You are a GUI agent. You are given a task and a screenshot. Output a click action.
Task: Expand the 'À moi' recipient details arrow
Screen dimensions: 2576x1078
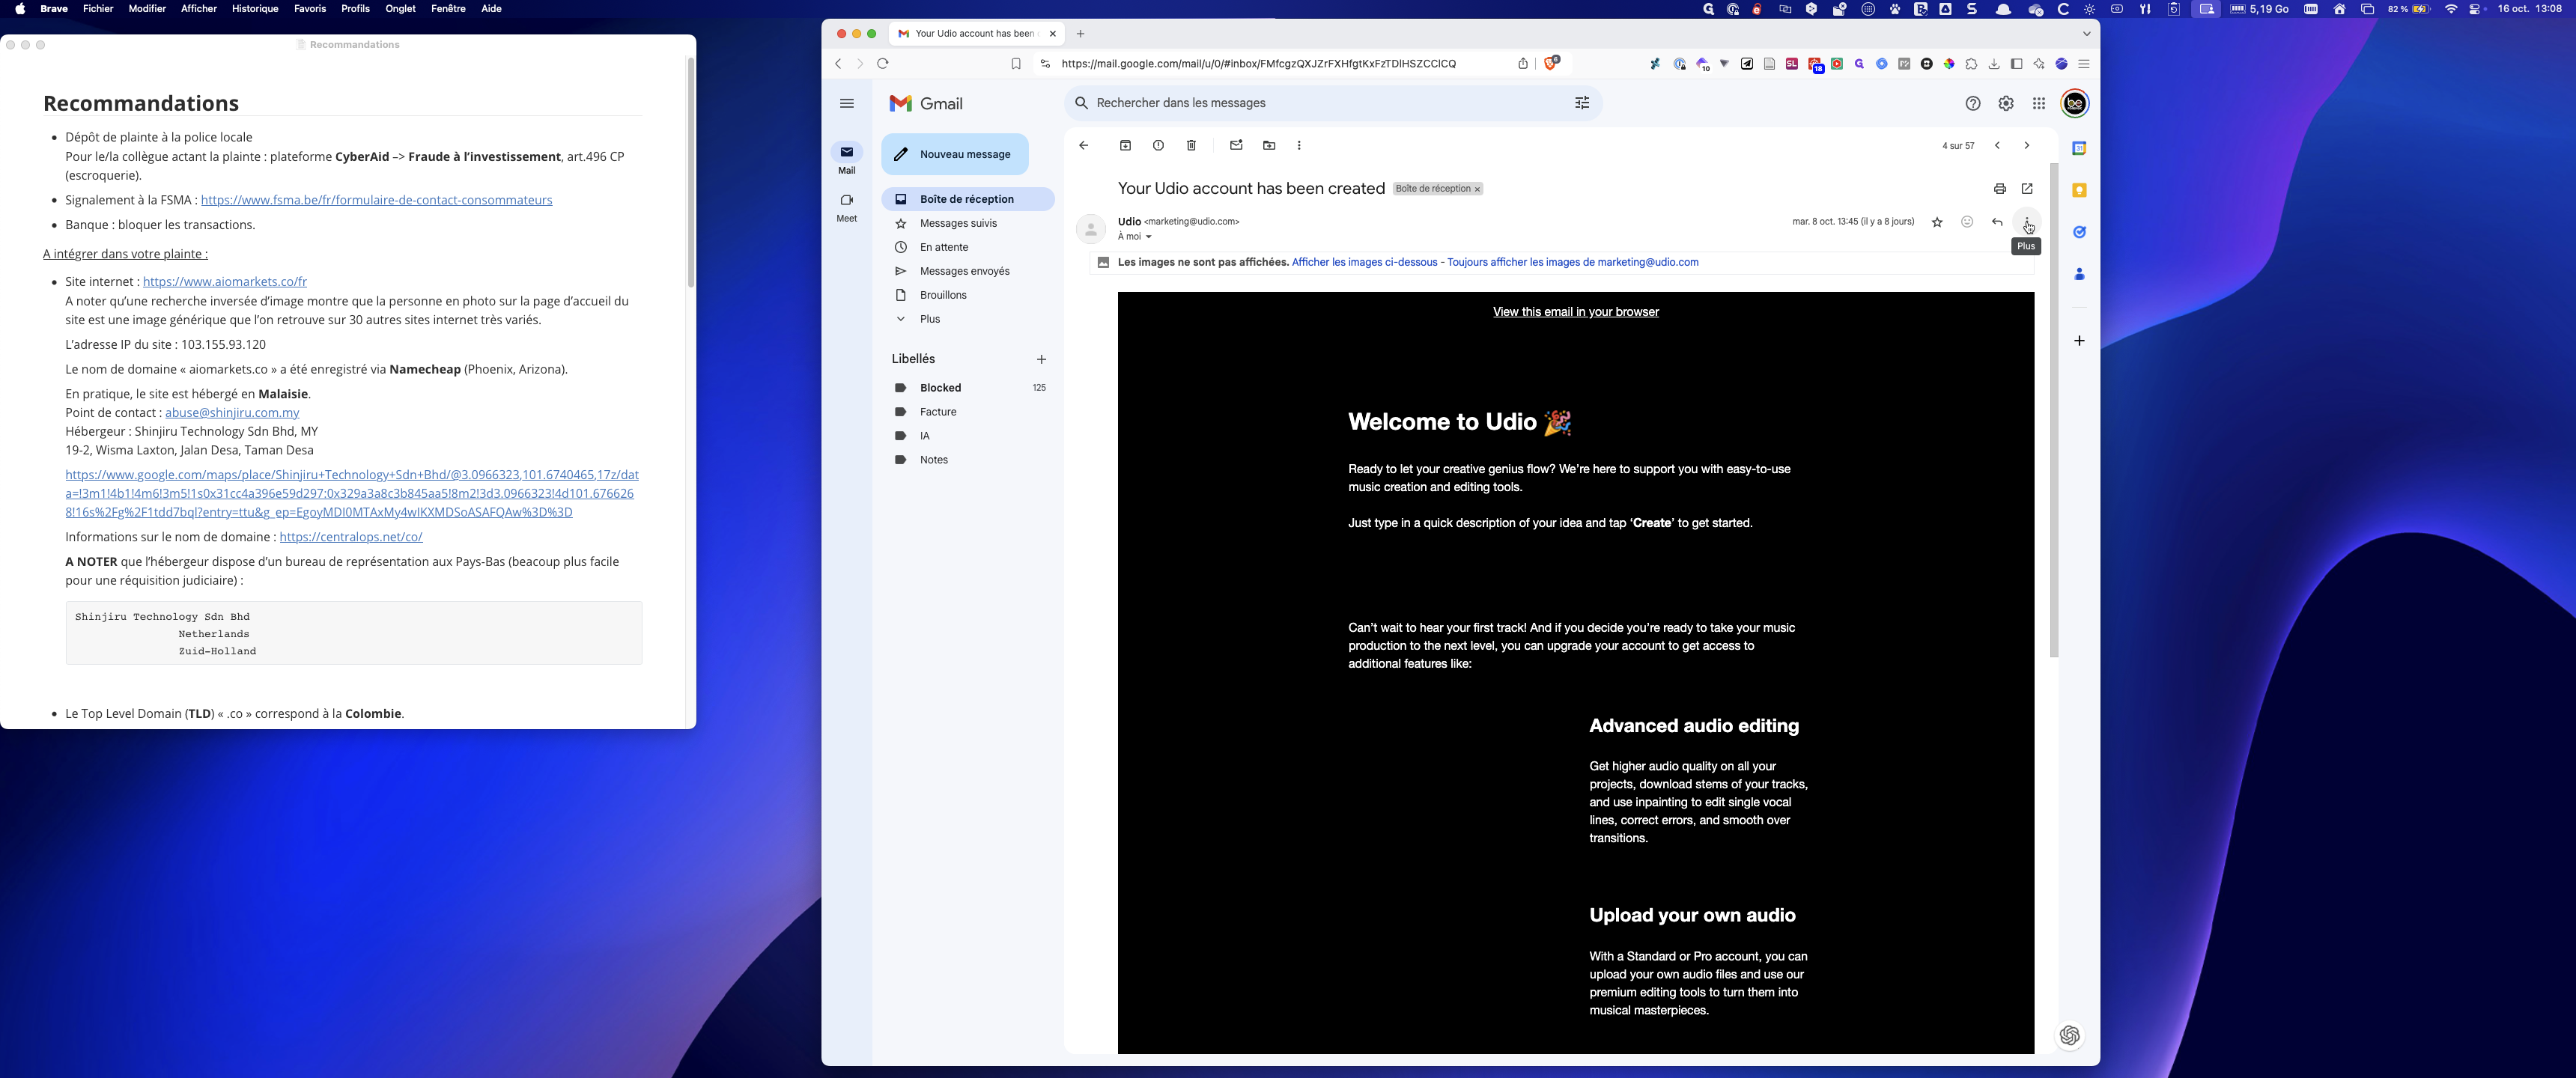[x=1149, y=237]
